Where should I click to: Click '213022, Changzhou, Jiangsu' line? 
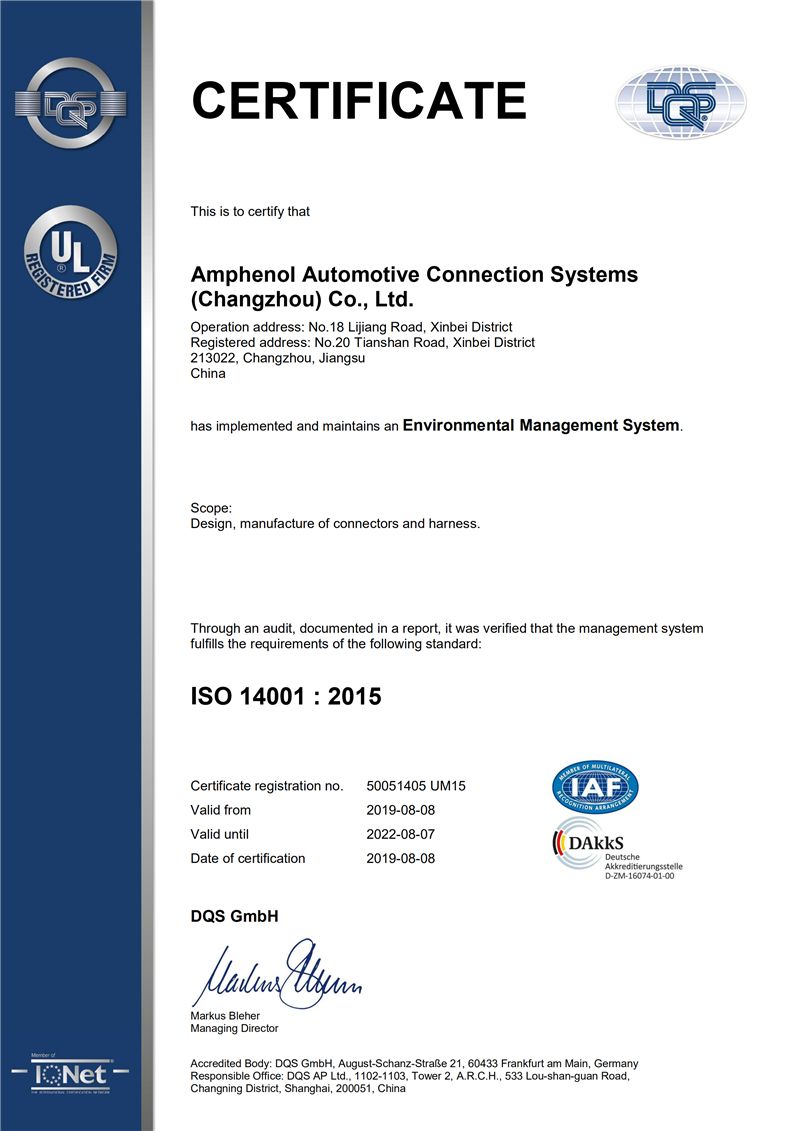278,358
